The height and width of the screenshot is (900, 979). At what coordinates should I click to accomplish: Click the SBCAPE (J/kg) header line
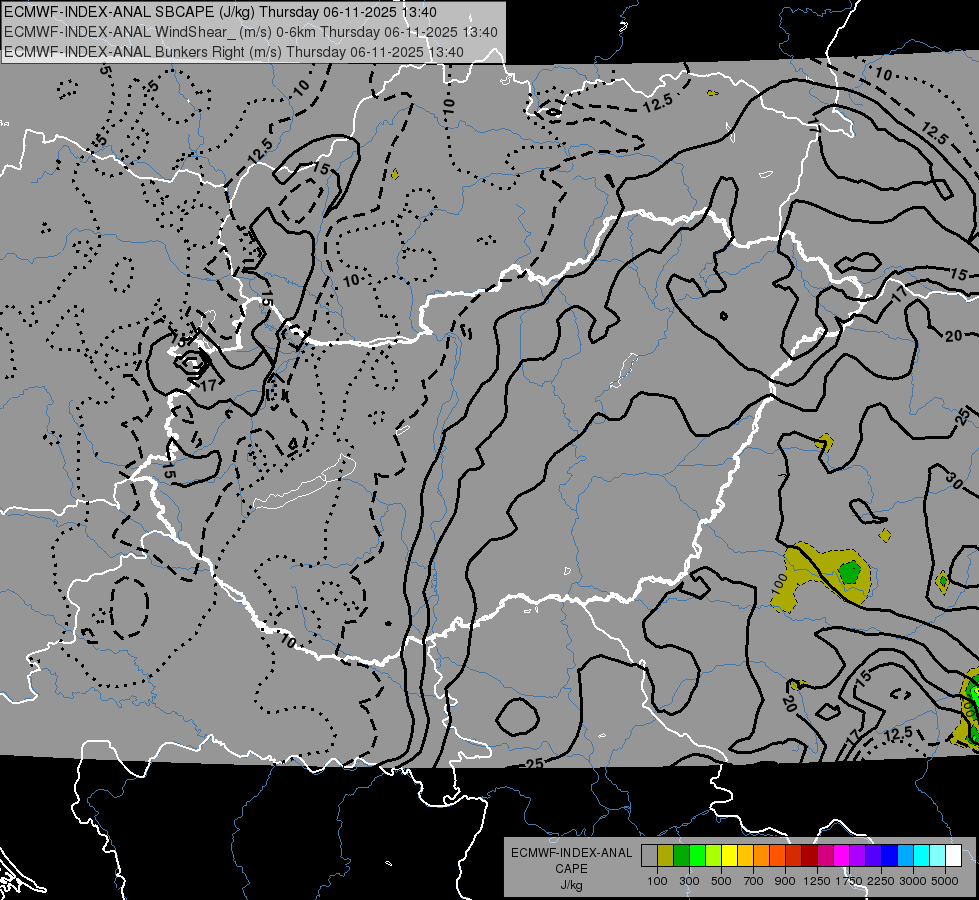click(220, 12)
